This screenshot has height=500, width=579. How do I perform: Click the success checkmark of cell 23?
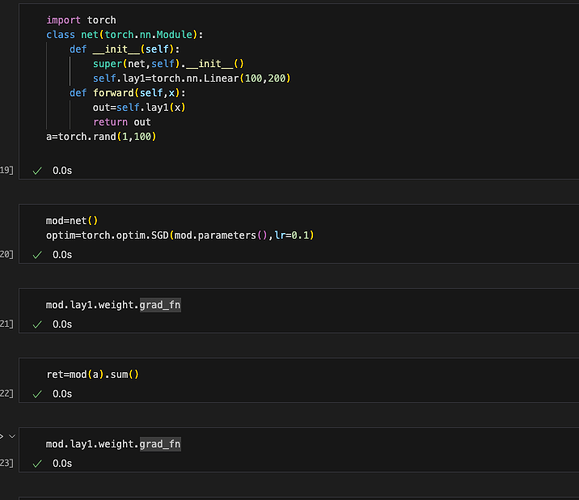pyautogui.click(x=37, y=464)
